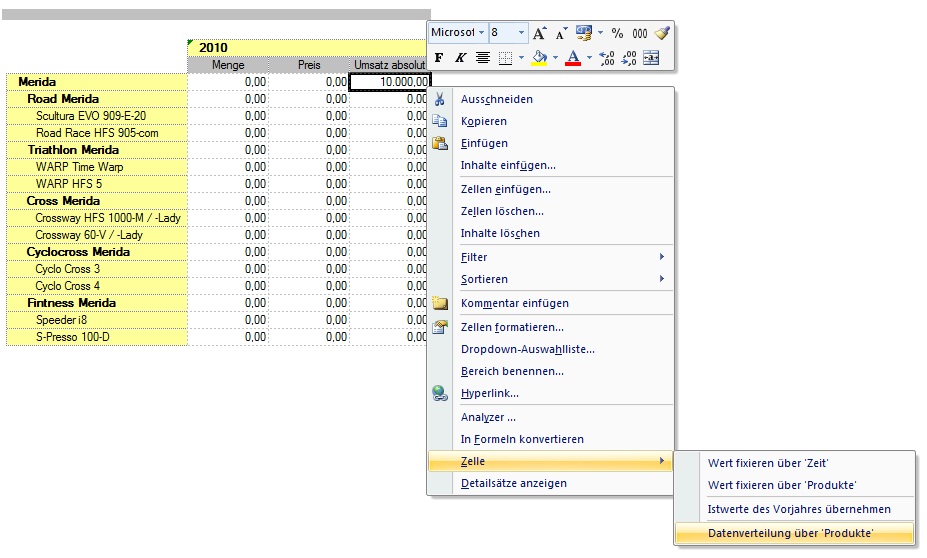Decrease decimal places
The width and height of the screenshot is (927, 558).
pyautogui.click(x=628, y=57)
